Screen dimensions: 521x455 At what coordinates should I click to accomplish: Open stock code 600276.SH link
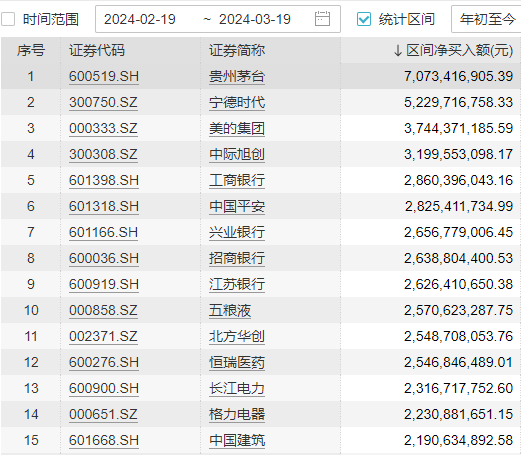[104, 362]
